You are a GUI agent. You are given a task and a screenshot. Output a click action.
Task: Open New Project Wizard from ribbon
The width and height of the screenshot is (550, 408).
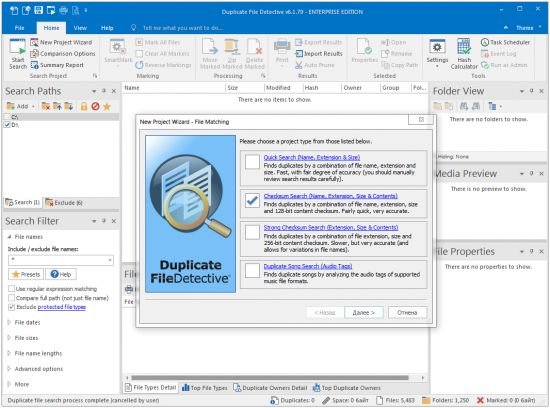tap(61, 42)
